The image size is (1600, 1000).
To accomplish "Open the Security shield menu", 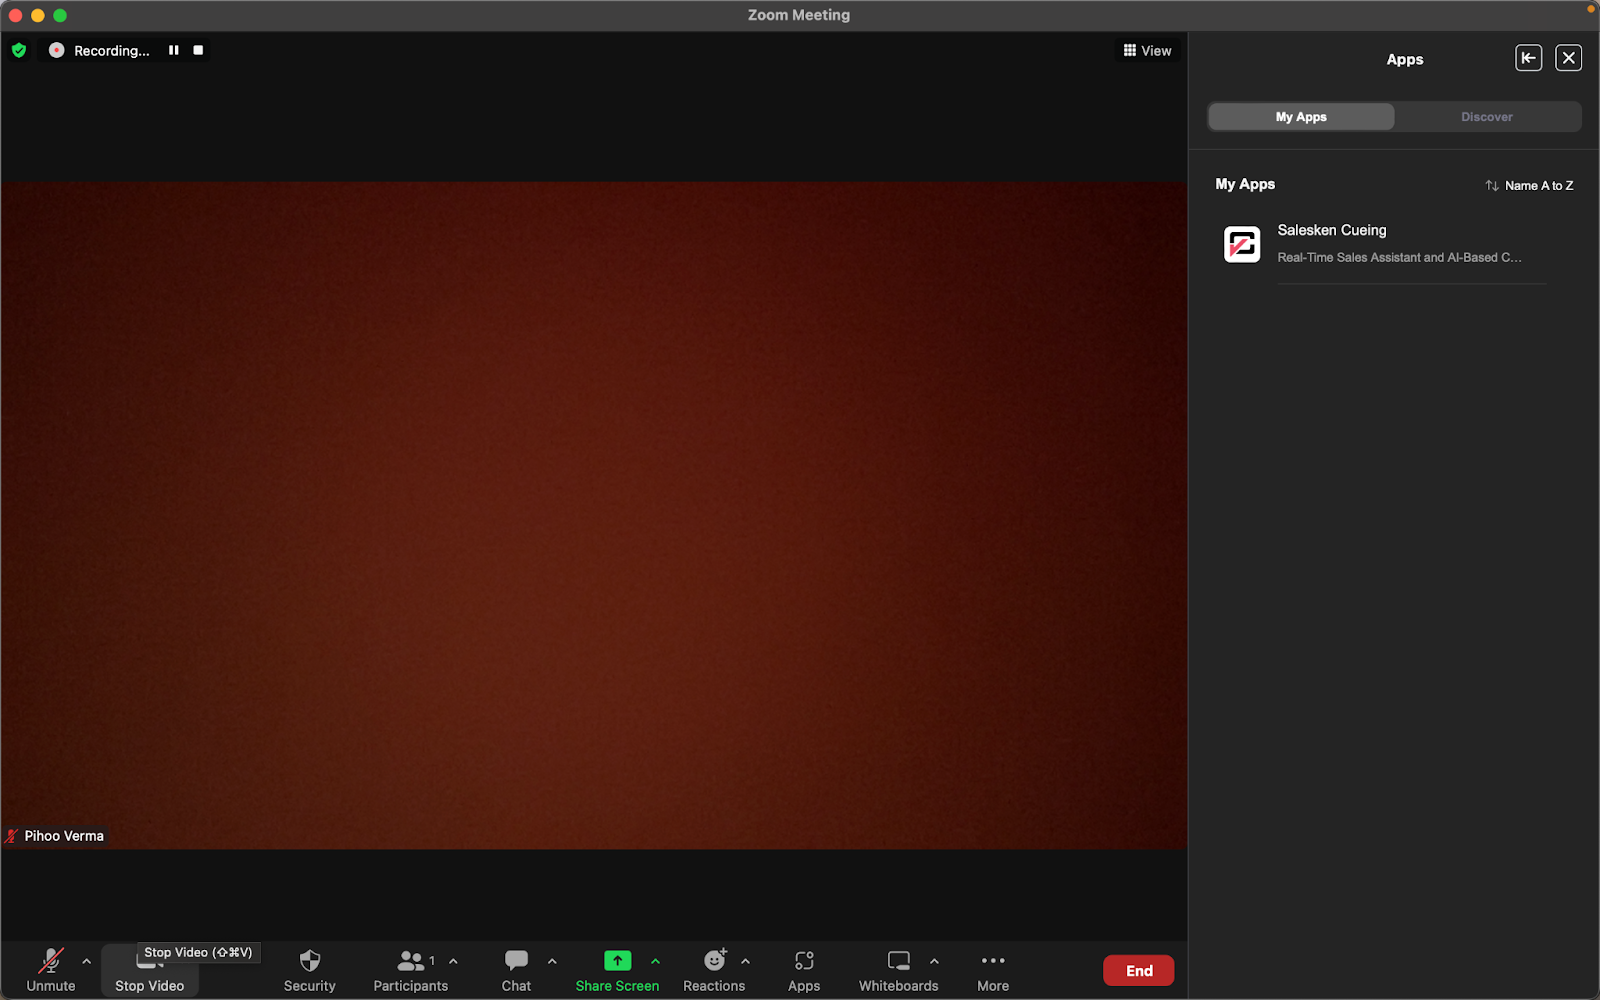I will [x=309, y=970].
